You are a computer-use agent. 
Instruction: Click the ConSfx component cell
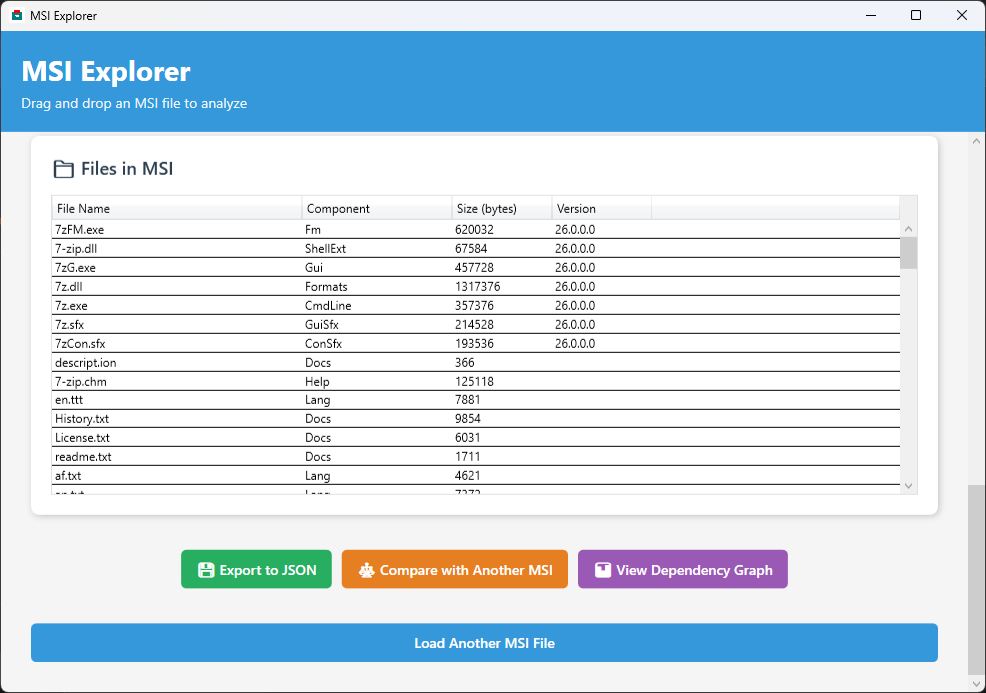tap(323, 343)
